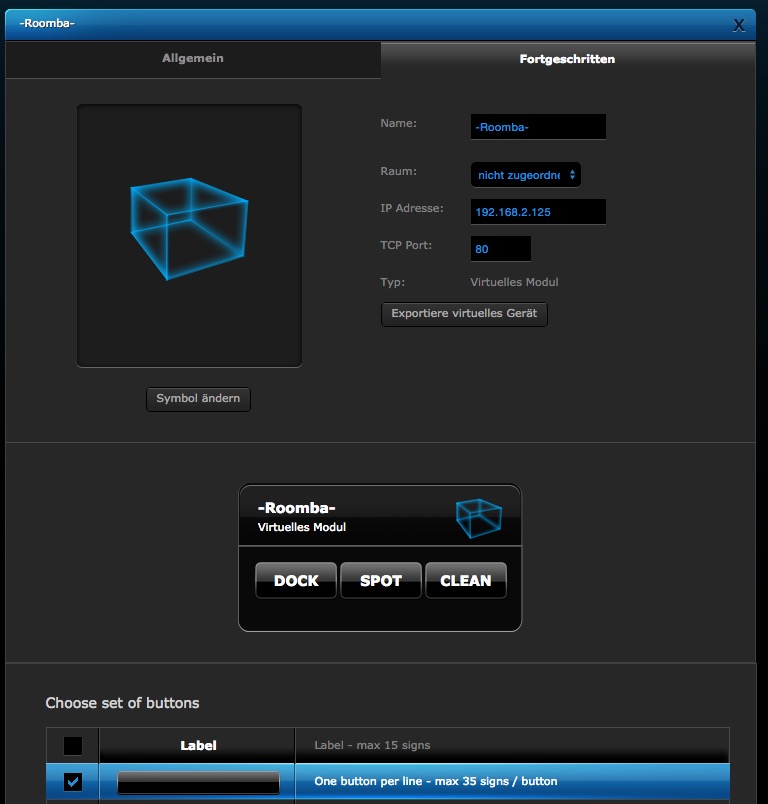This screenshot has width=768, height=804.
Task: Enable the unchecked checkbox in the Label row
Action: tap(73, 746)
